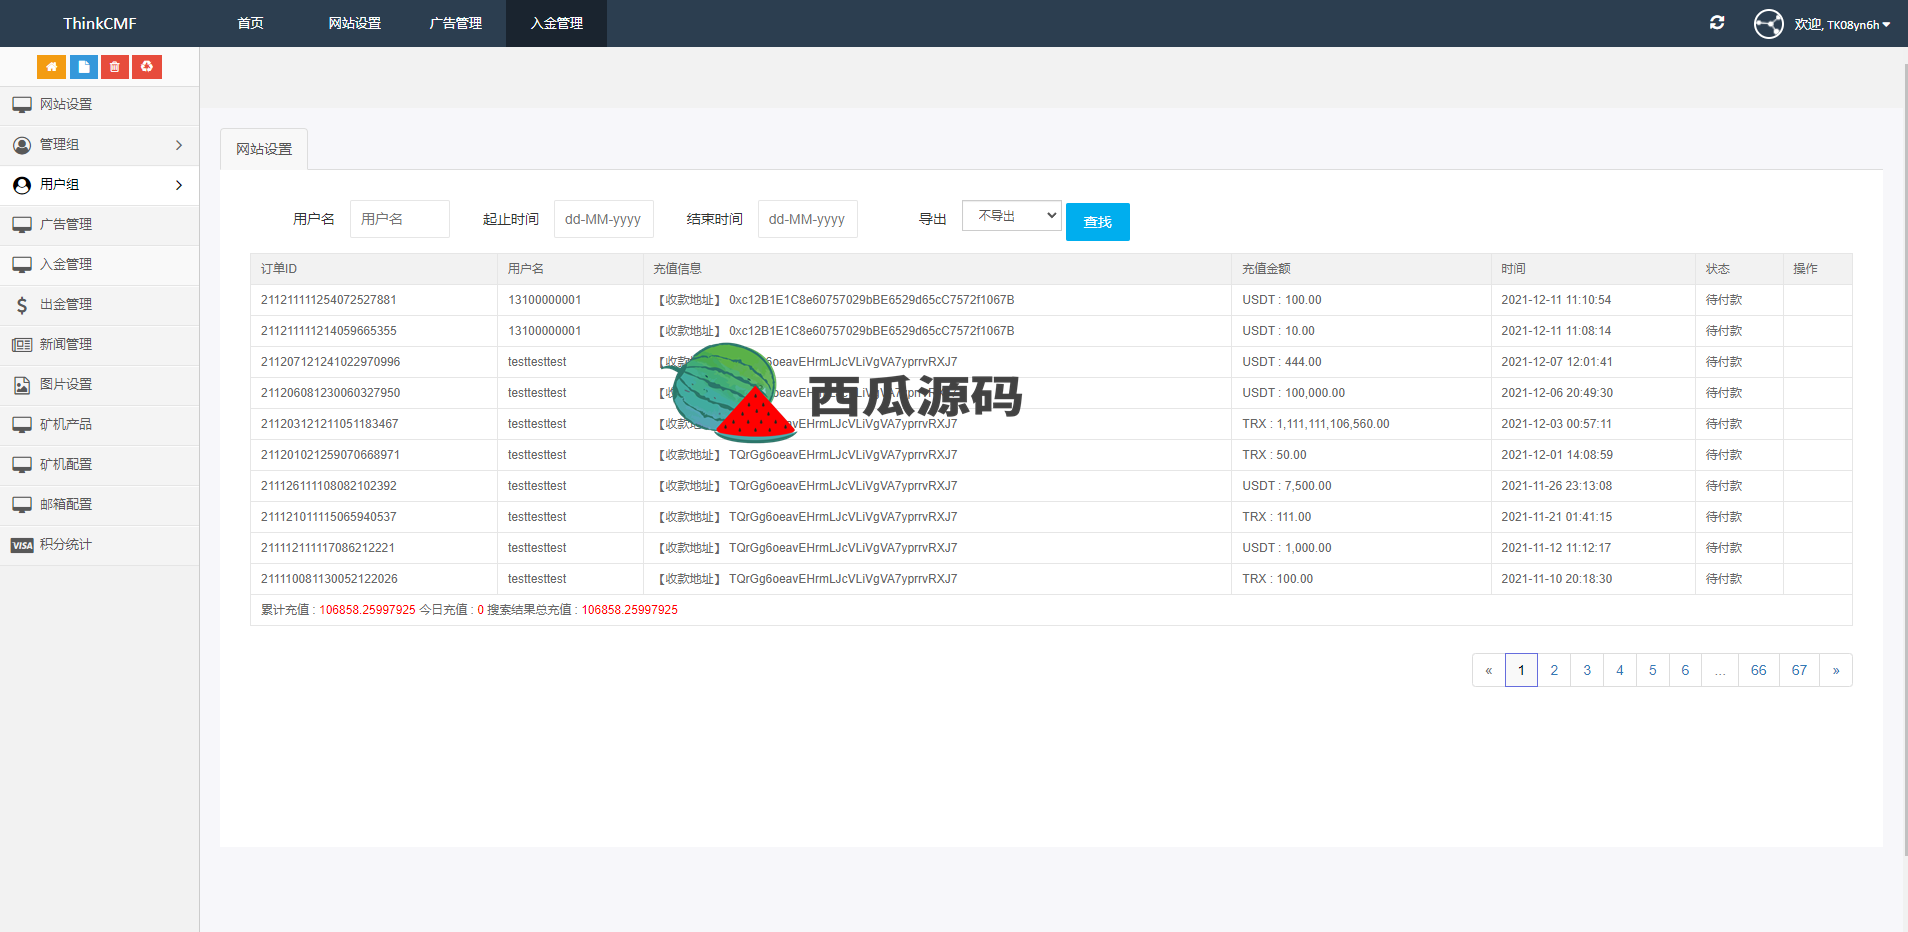Click the 用户组 person icon
This screenshot has width=1908, height=932.
point(22,185)
